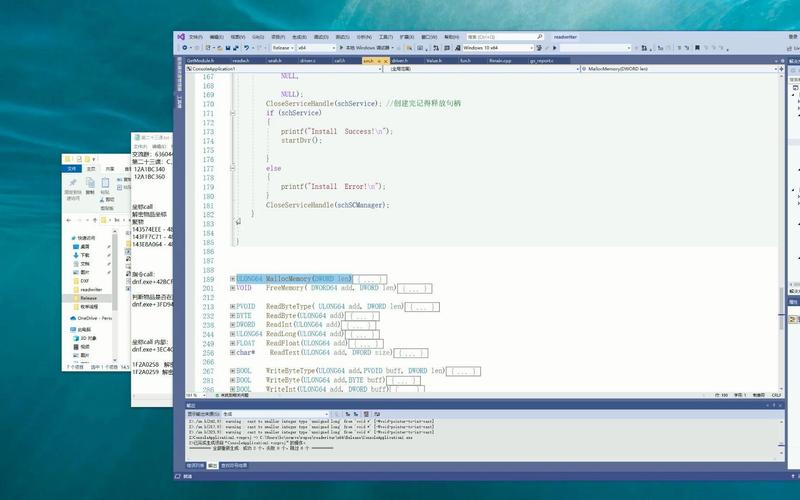The width and height of the screenshot is (800, 500).
Task: Switch to Find Symbol Results tab
Action: tap(234, 466)
